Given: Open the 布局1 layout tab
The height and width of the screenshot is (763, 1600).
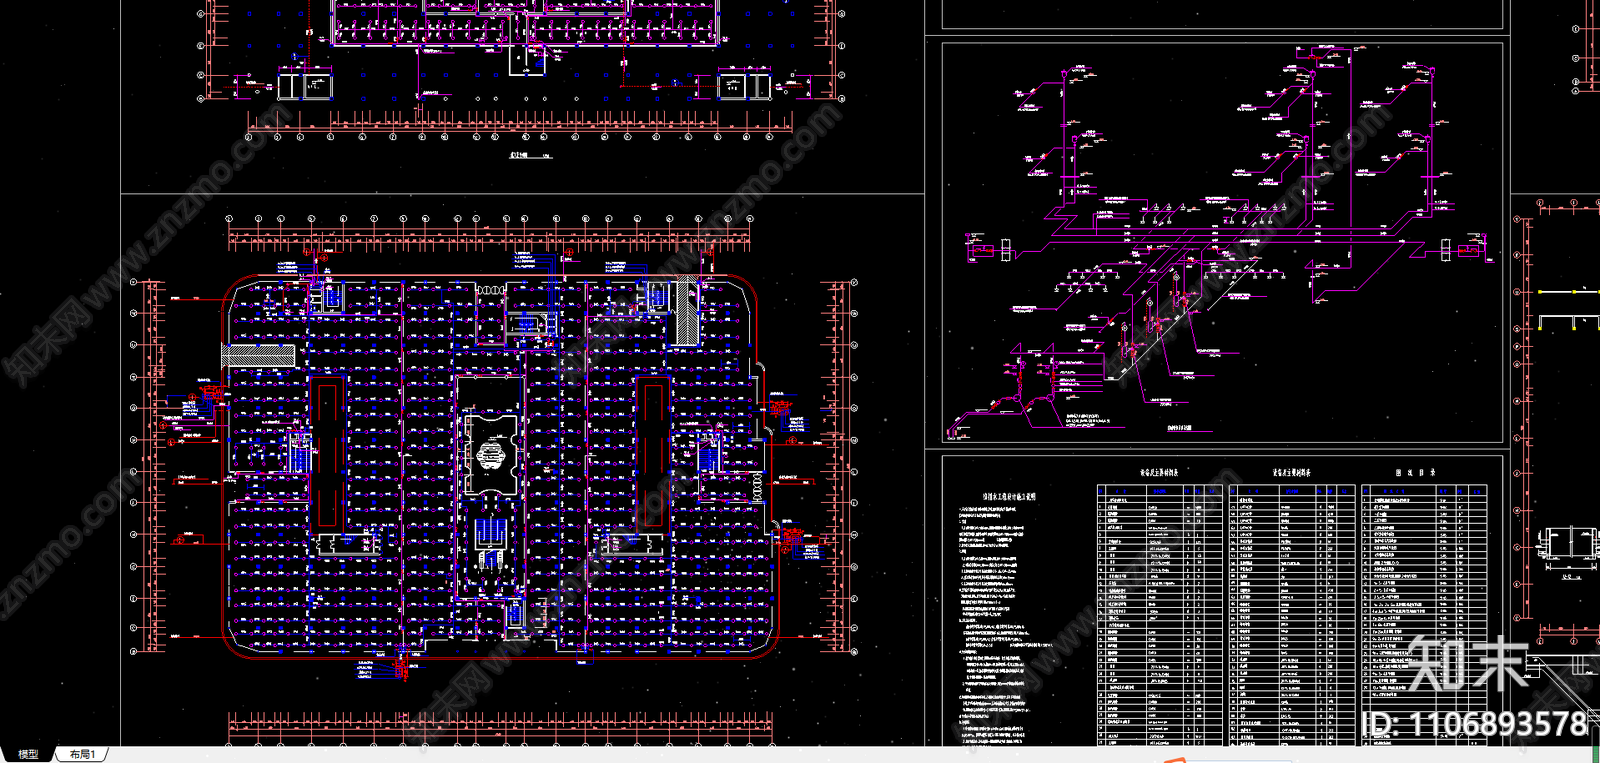Looking at the screenshot, I should (82, 754).
